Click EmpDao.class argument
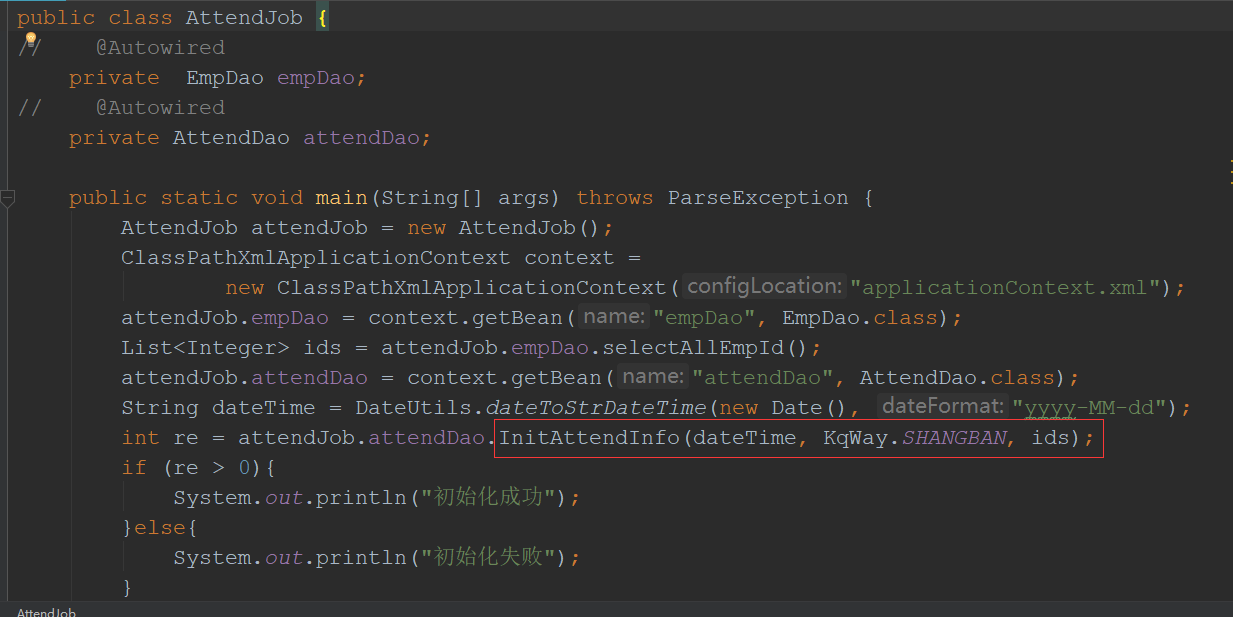Image resolution: width=1233 pixels, height=617 pixels. [860, 318]
